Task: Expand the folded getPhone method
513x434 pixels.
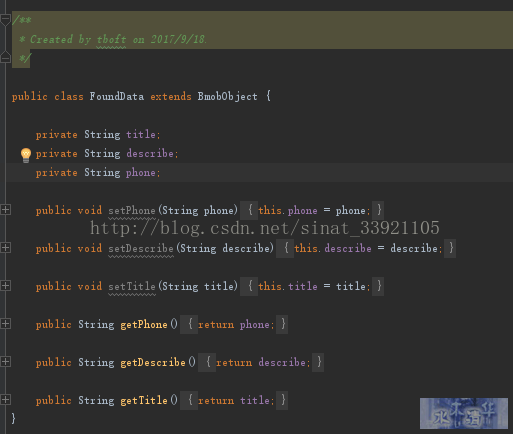Action: tap(5, 324)
